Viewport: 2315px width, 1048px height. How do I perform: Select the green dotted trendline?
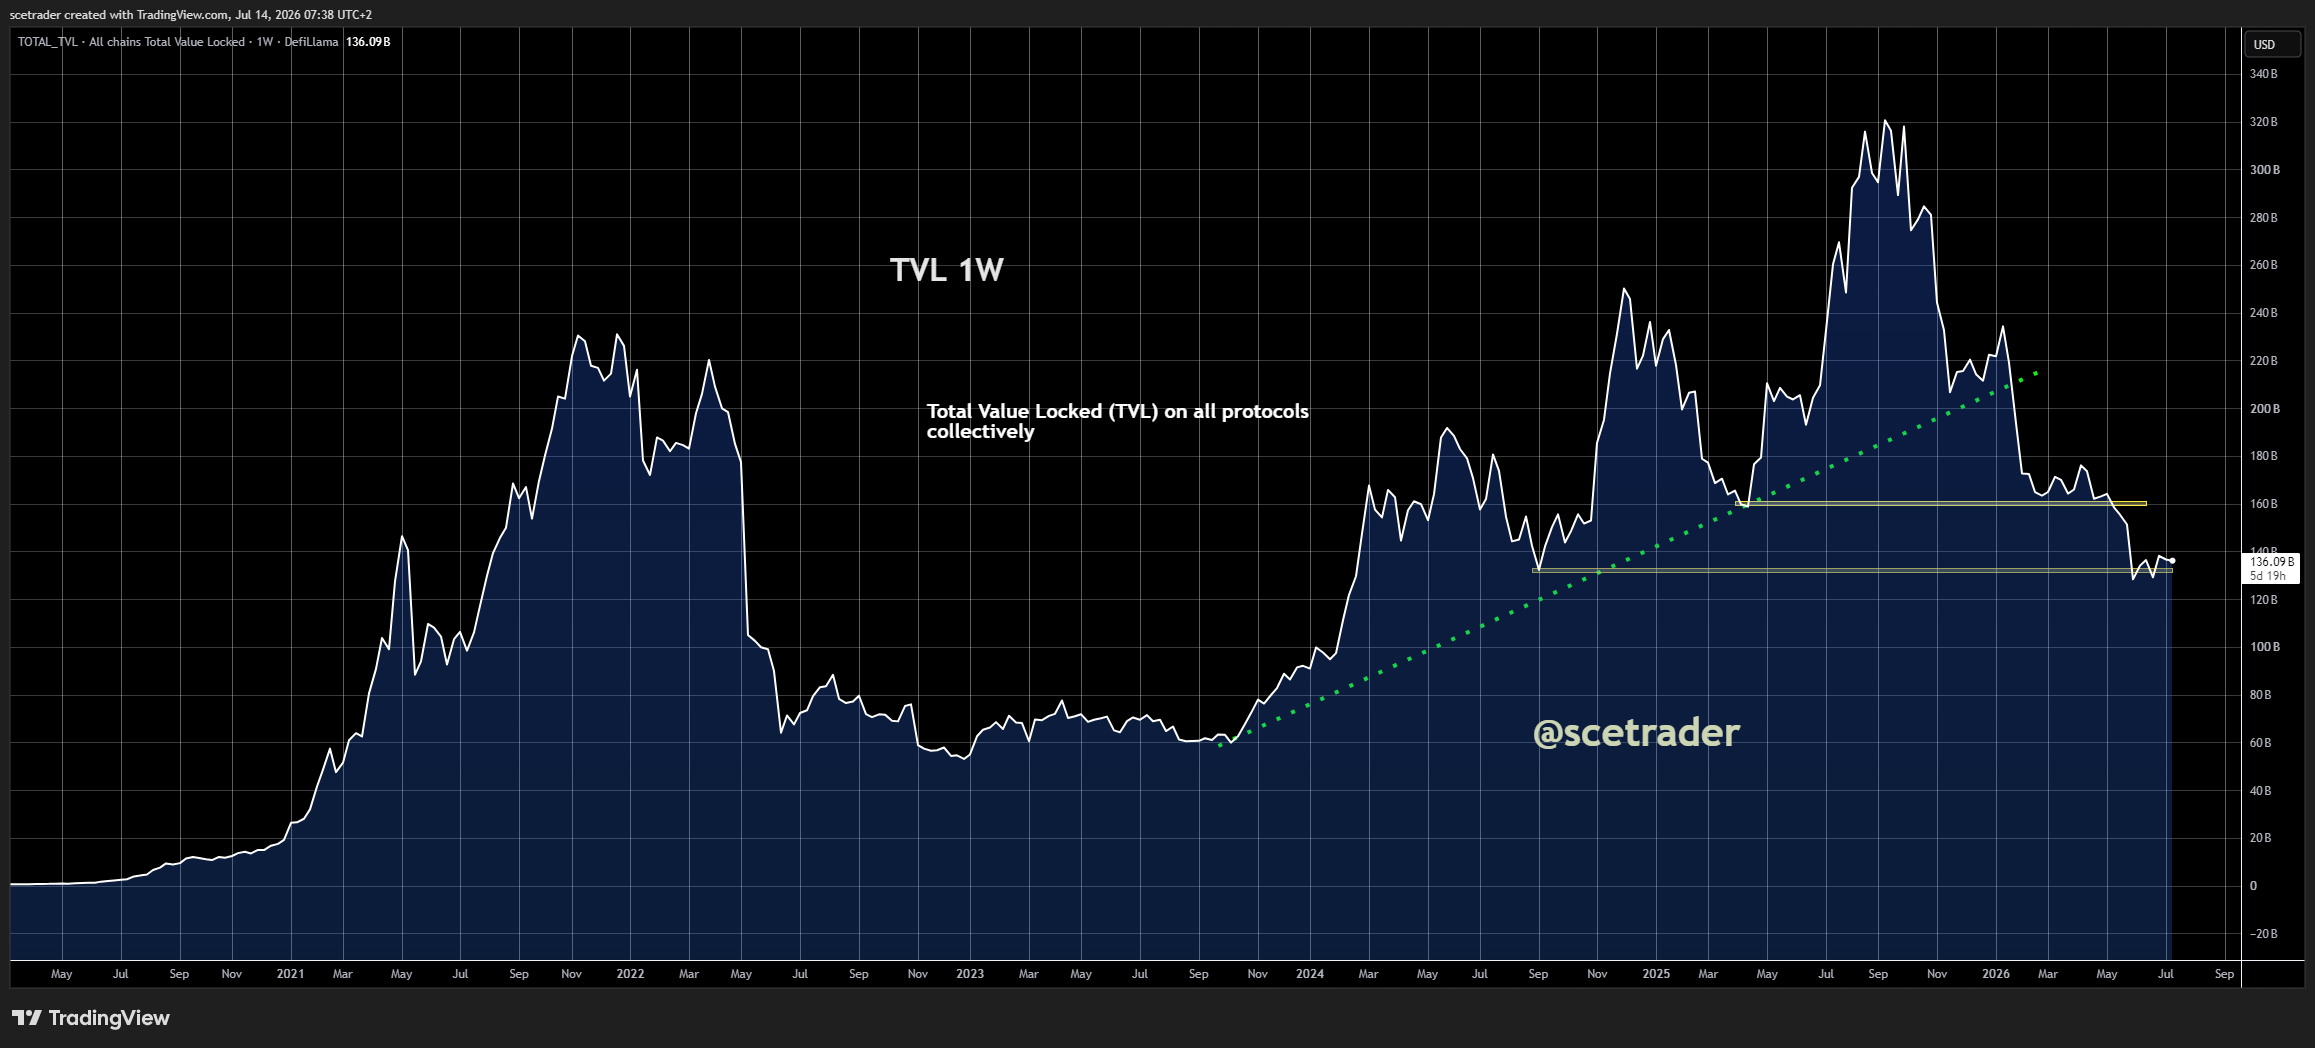tap(1628, 560)
